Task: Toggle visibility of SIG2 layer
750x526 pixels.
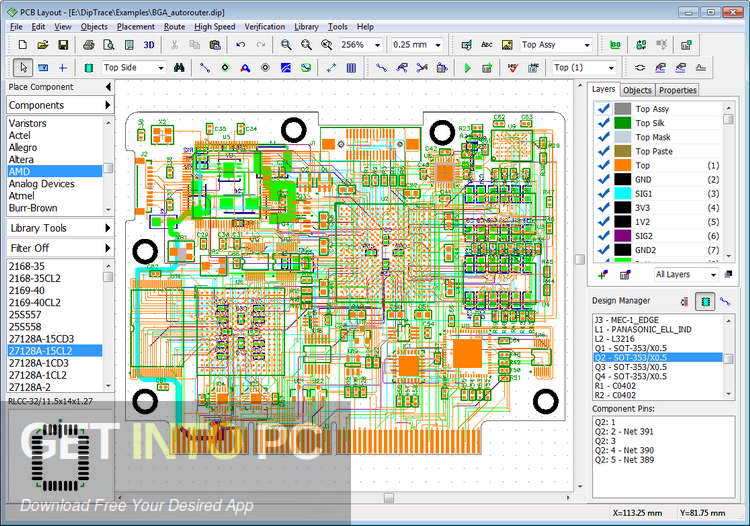Action: (x=604, y=236)
